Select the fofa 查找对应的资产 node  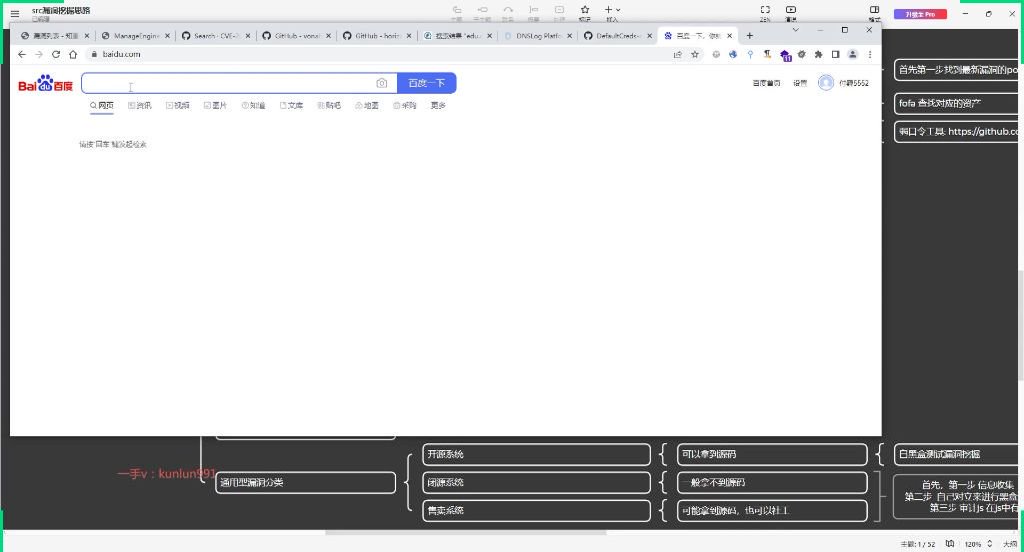[956, 103]
